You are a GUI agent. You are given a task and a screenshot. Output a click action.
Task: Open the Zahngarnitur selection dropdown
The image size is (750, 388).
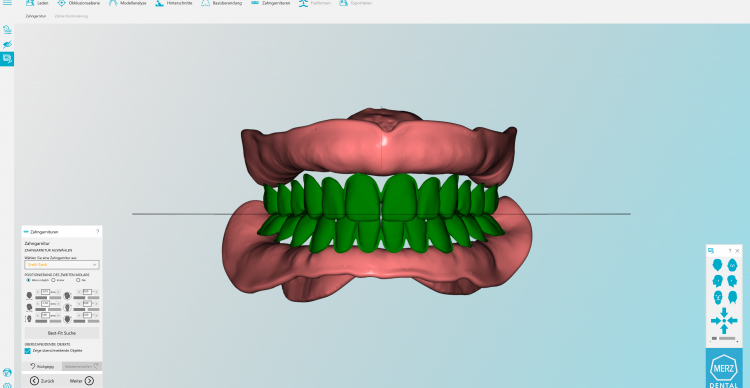click(62, 265)
